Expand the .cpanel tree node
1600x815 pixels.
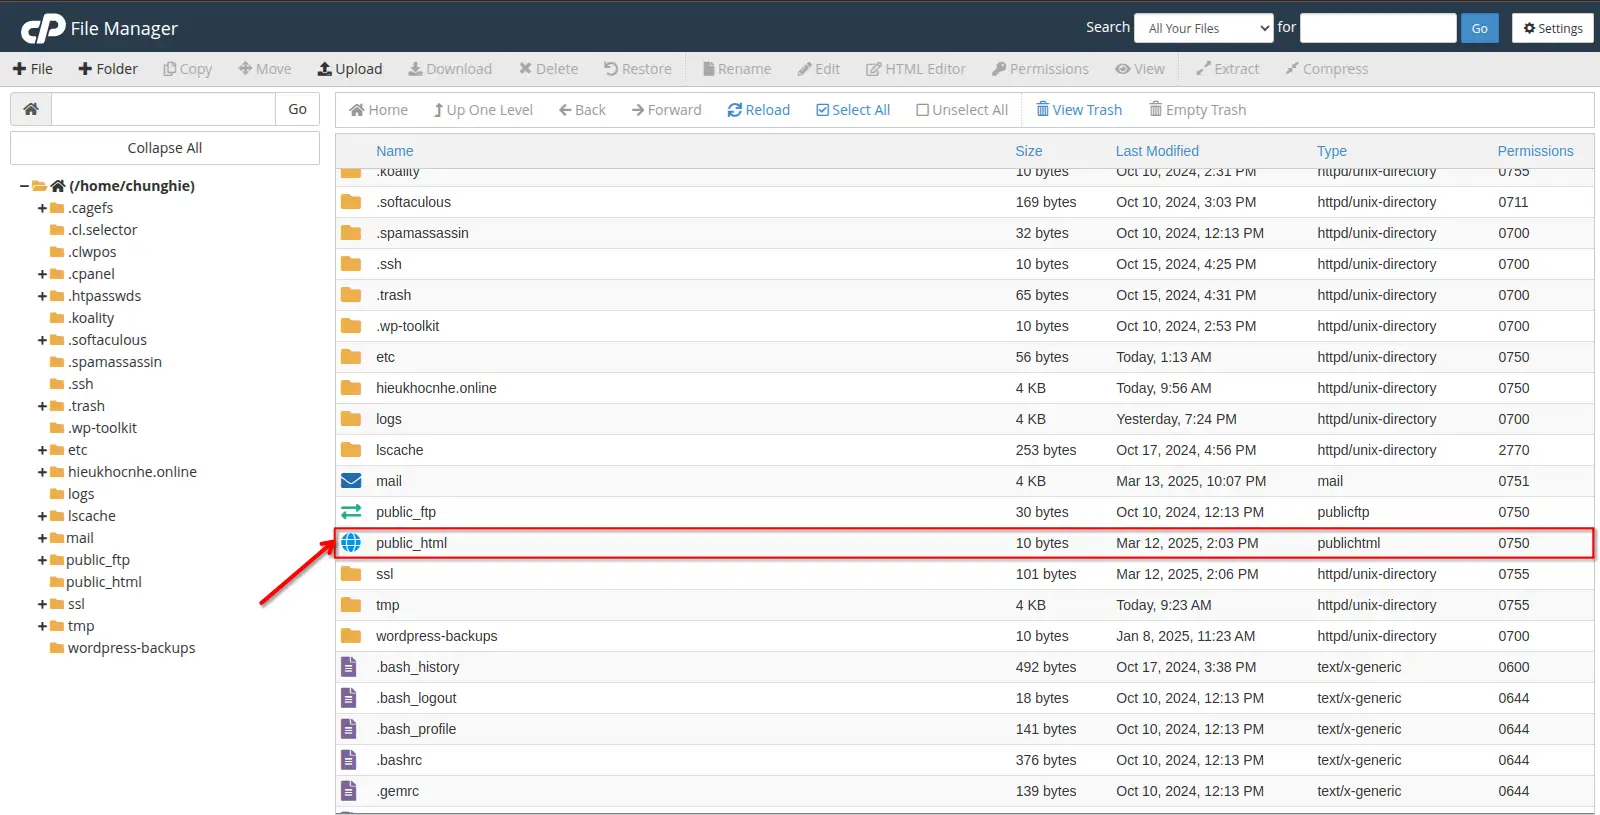42,274
